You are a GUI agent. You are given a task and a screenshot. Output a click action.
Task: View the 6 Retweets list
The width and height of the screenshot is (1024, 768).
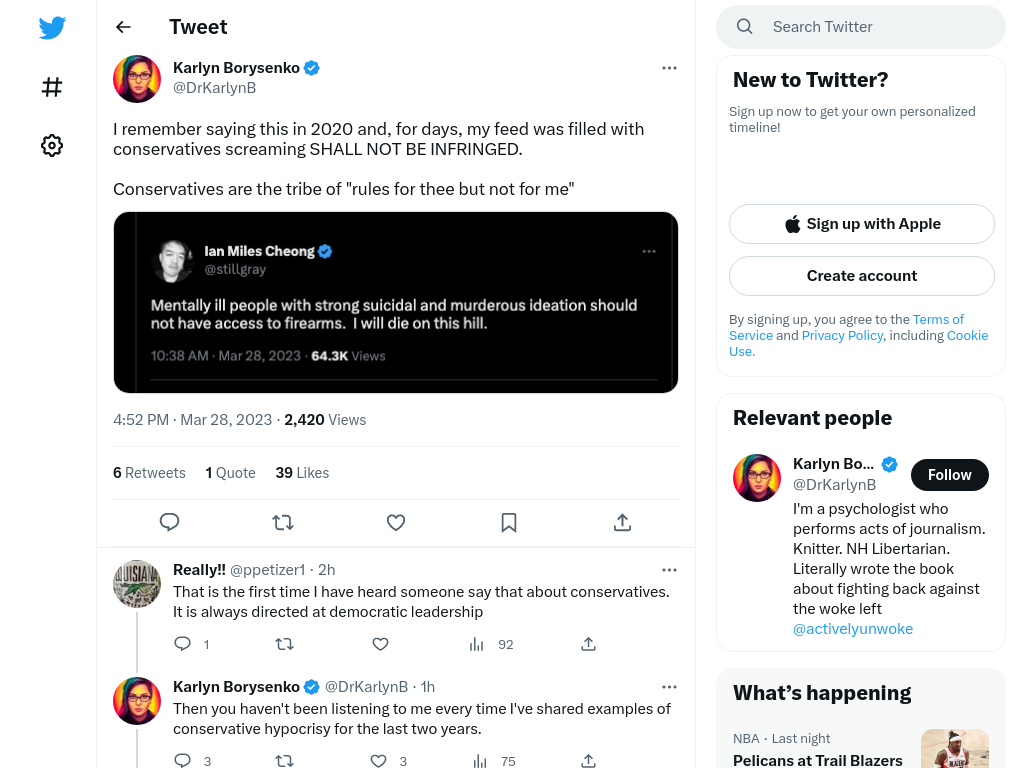point(149,473)
